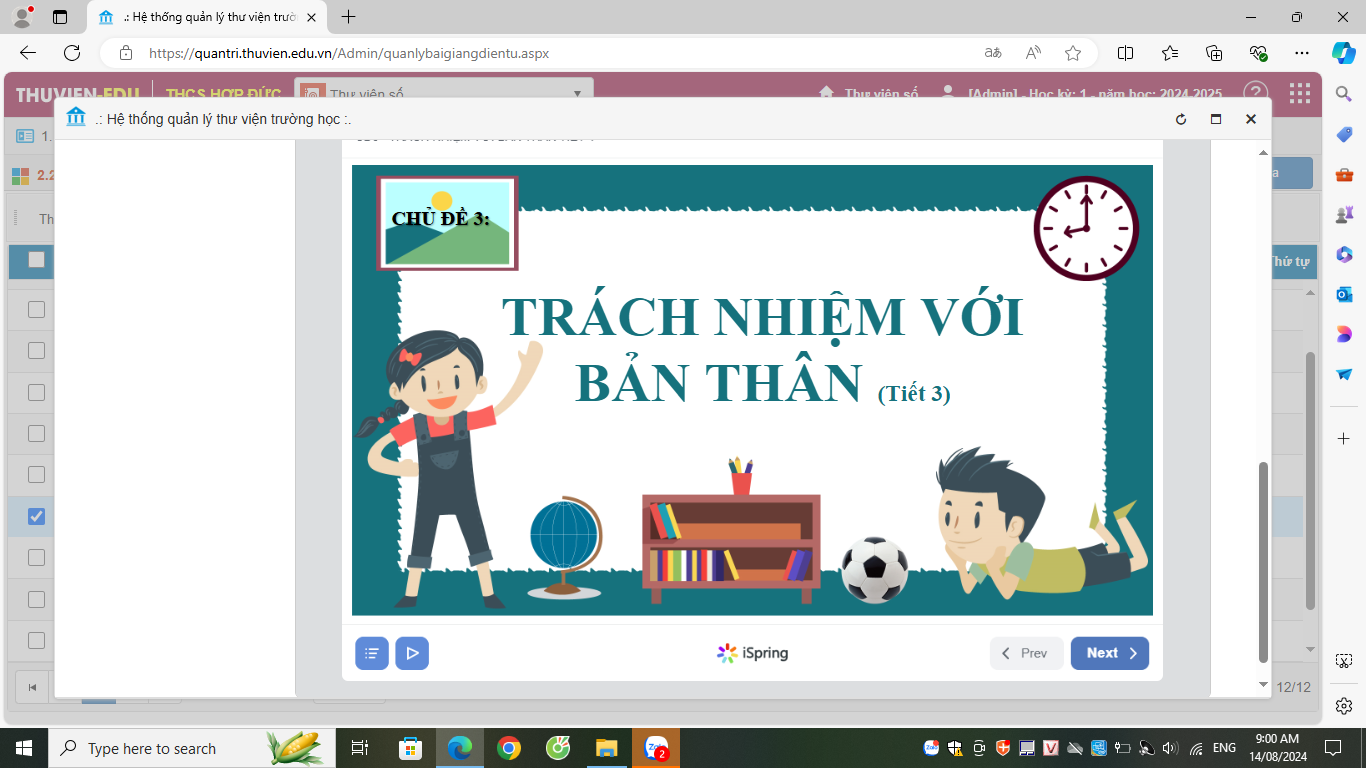The image size is (1366, 768).
Task: Open the iSpring slide outline list button
Action: 372,653
